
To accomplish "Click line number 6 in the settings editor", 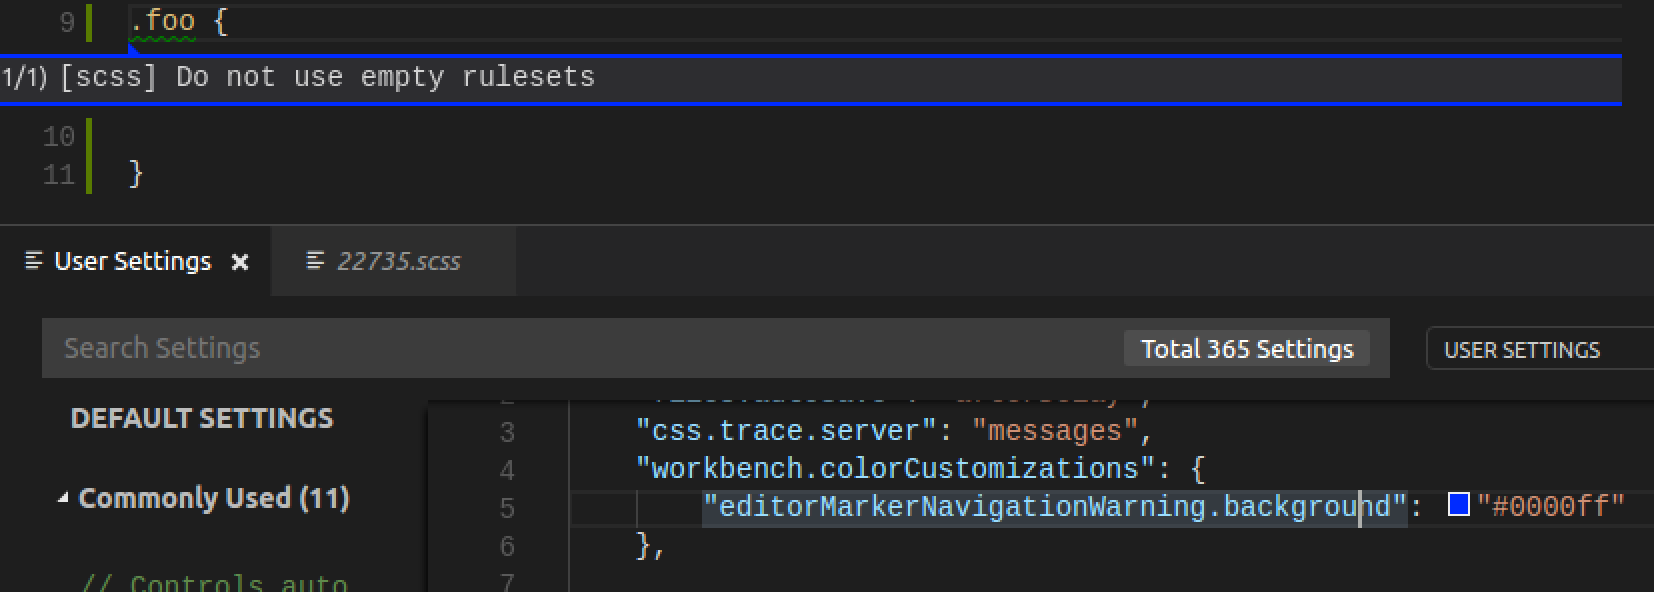I will tap(507, 546).
